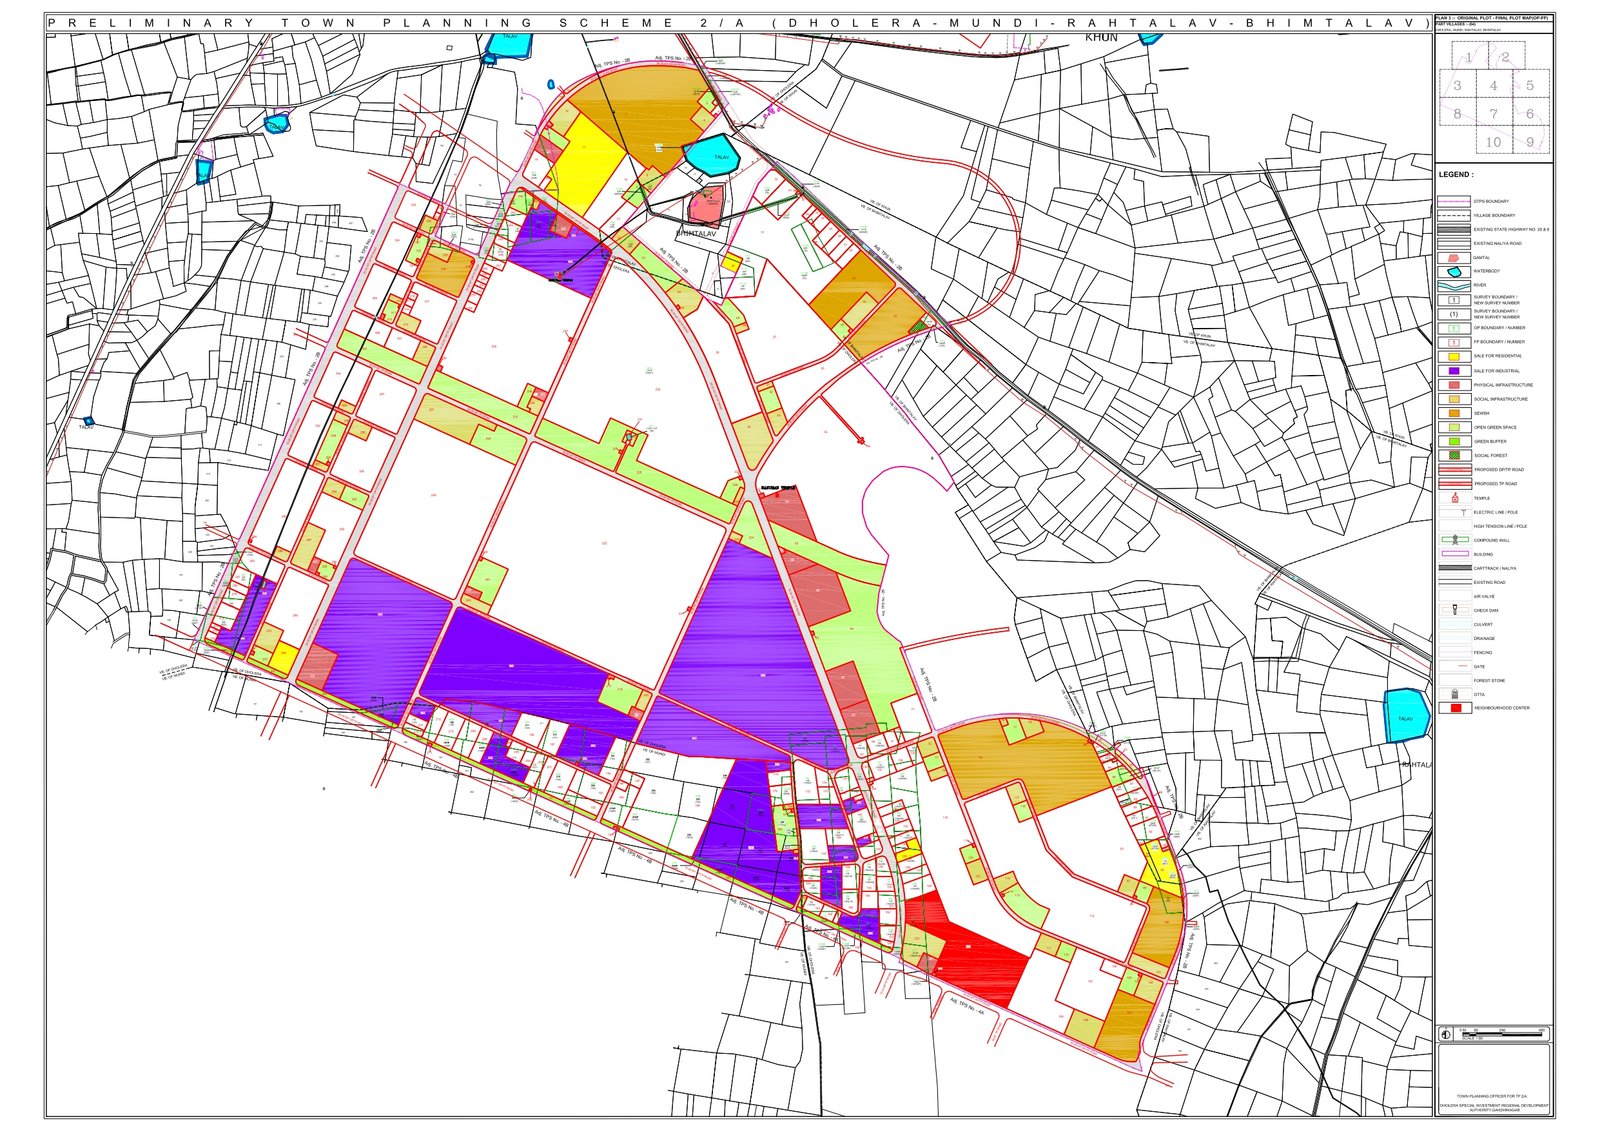Select key map sheet cell 6

[x=1530, y=113]
